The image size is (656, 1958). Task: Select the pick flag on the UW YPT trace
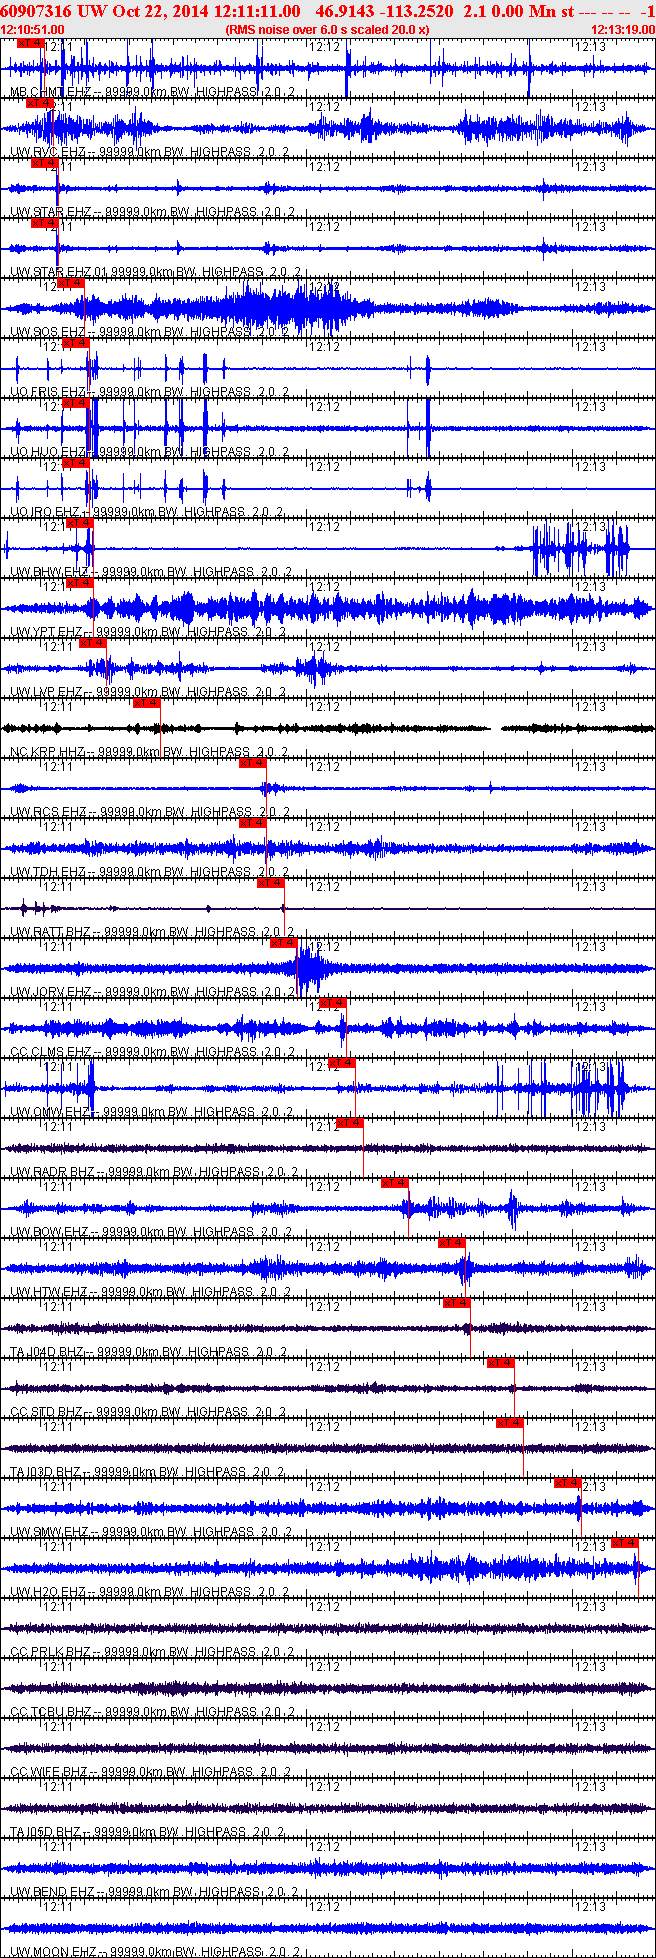tap(80, 583)
